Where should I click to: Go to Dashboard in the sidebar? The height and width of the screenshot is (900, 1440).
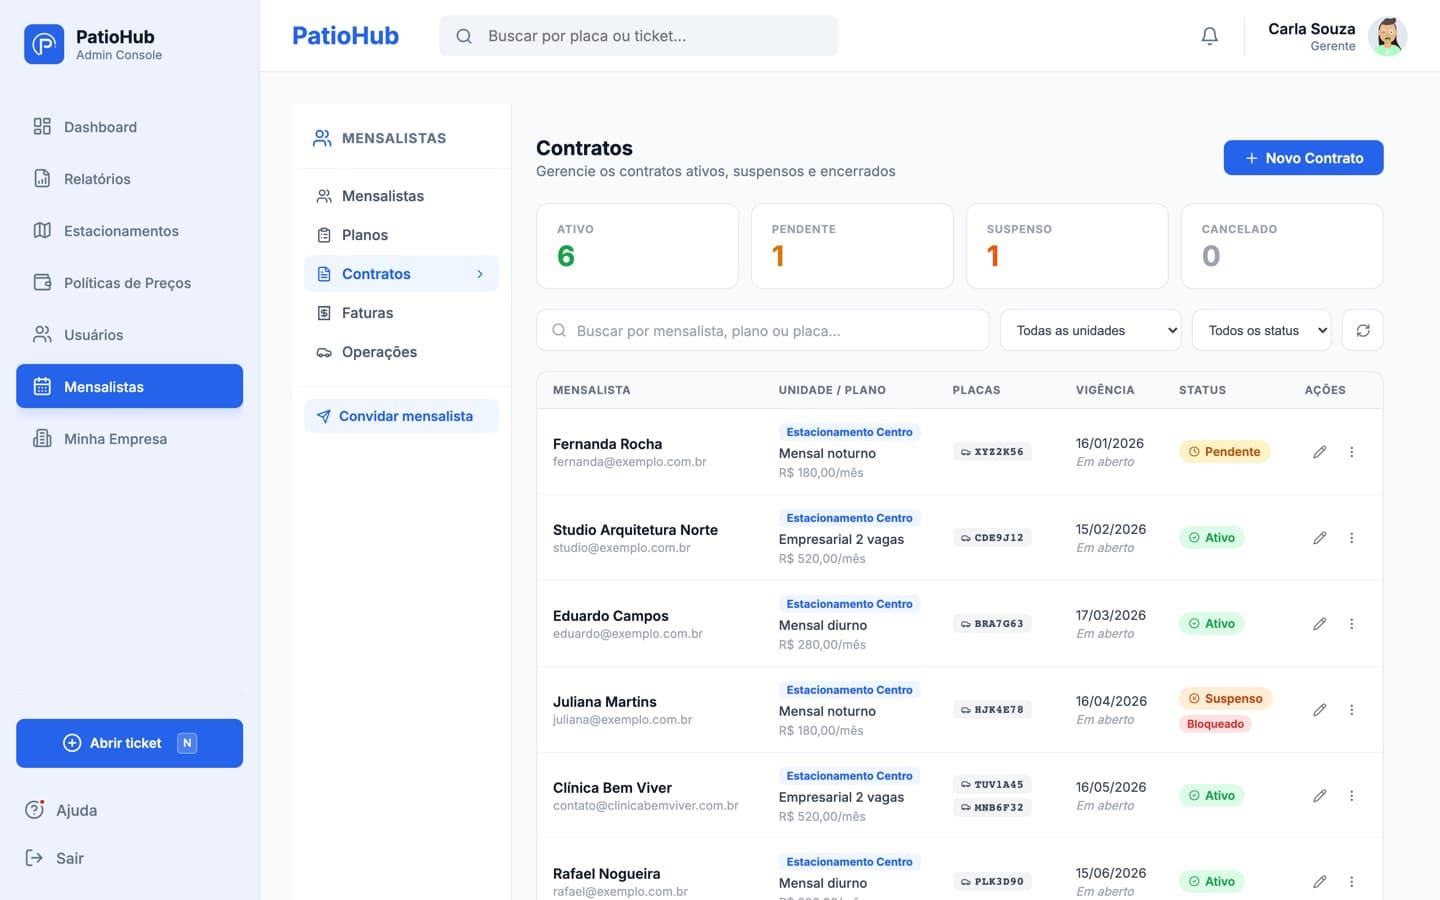(x=129, y=127)
